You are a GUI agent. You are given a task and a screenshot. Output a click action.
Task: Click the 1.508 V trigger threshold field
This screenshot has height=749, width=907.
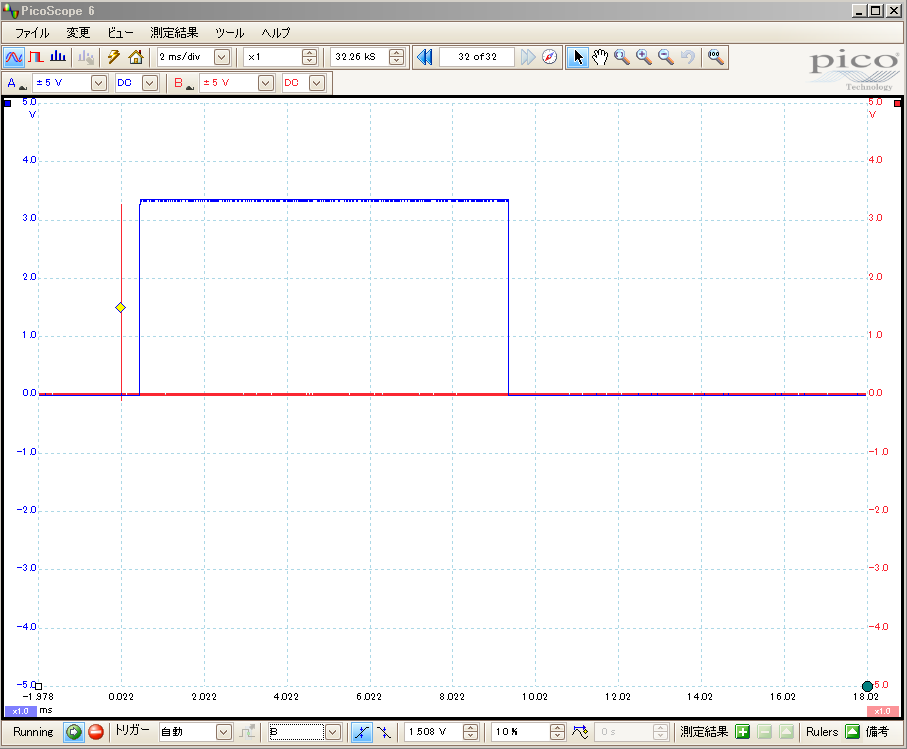click(434, 732)
